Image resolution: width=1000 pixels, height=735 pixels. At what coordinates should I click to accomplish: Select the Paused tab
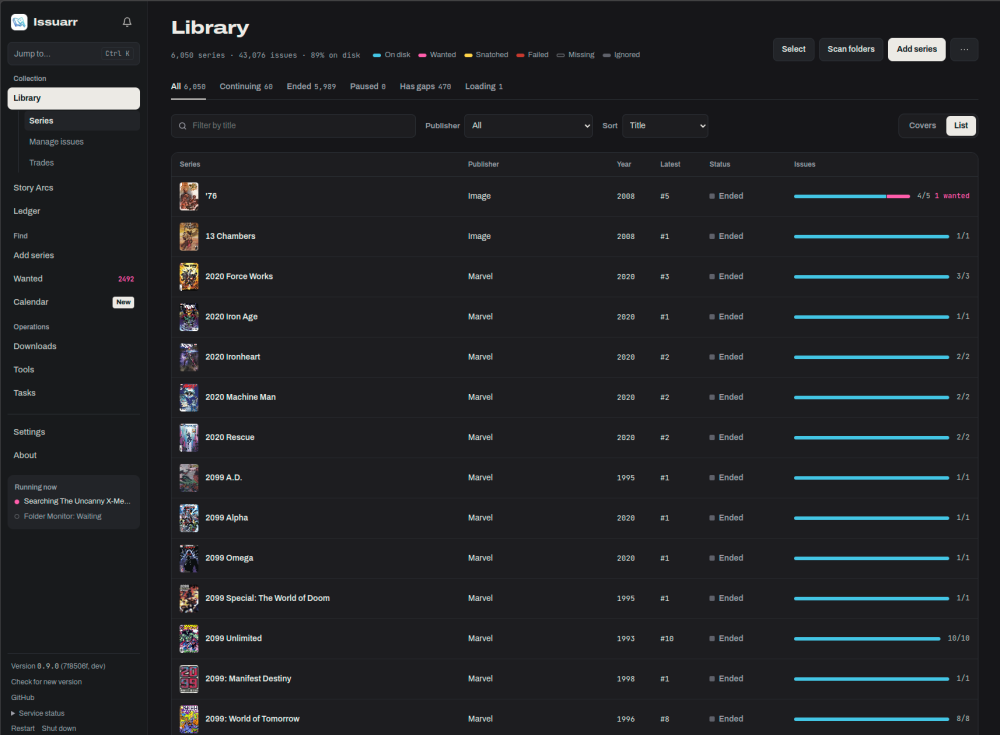tap(368, 87)
